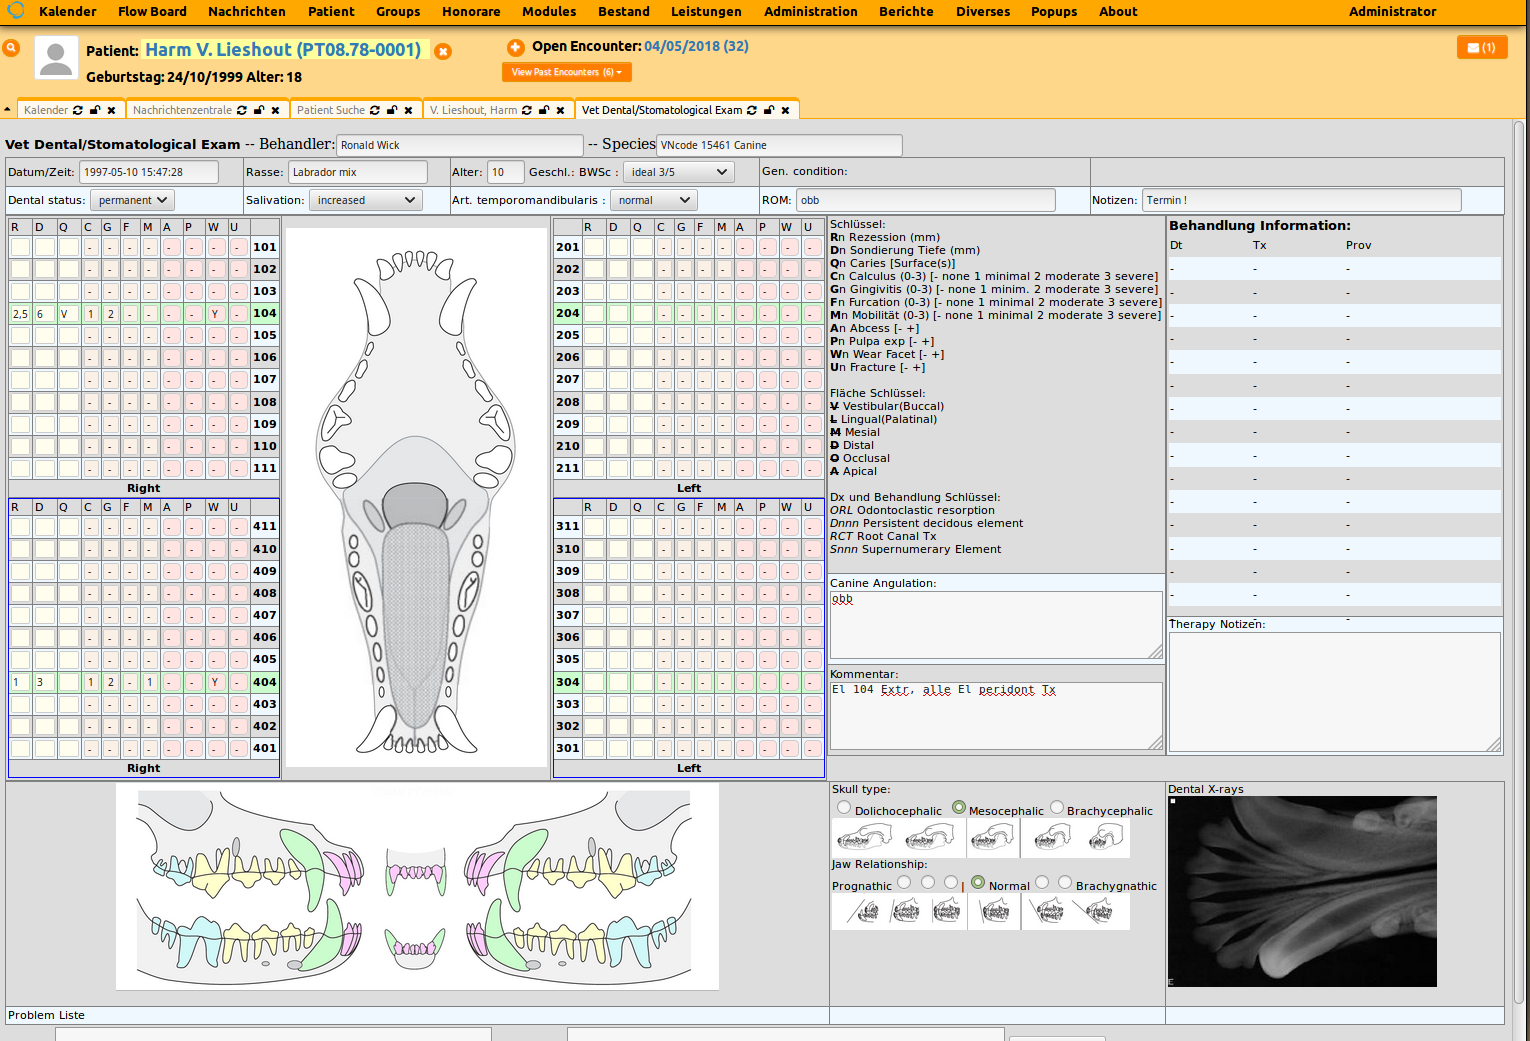The image size is (1530, 1041).
Task: Click the Behandler field containing Ronald Wick
Action: pos(460,145)
